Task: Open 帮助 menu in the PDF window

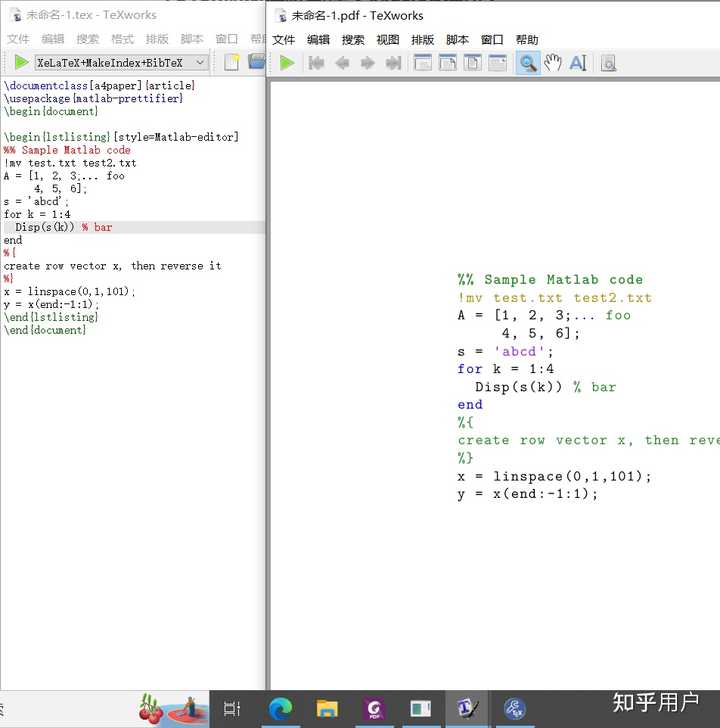Action: click(527, 40)
